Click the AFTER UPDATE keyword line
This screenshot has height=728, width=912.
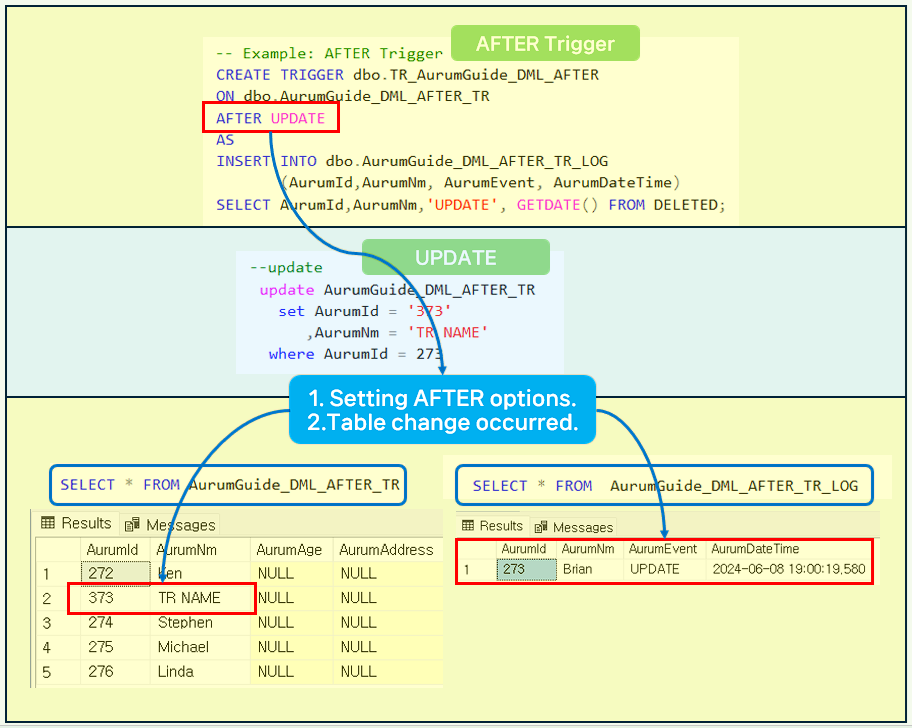coord(270,118)
